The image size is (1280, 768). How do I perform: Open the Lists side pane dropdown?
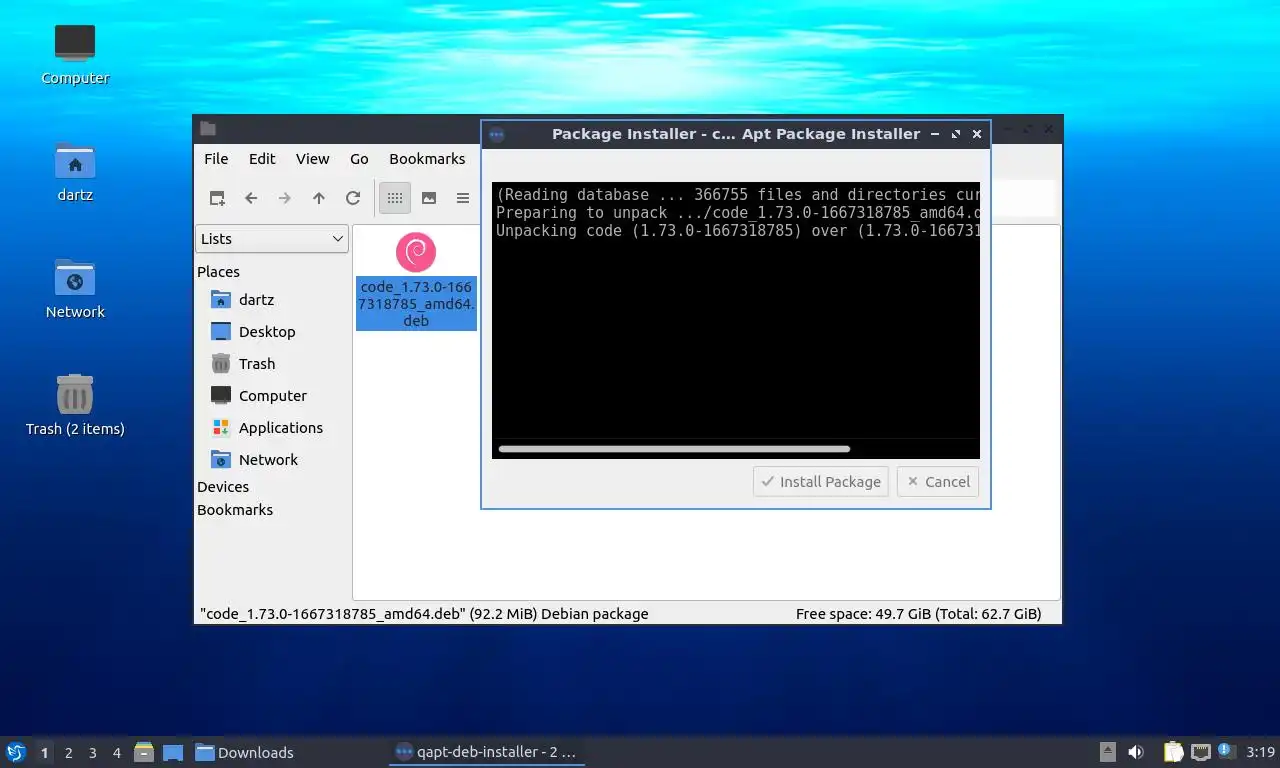tap(272, 239)
